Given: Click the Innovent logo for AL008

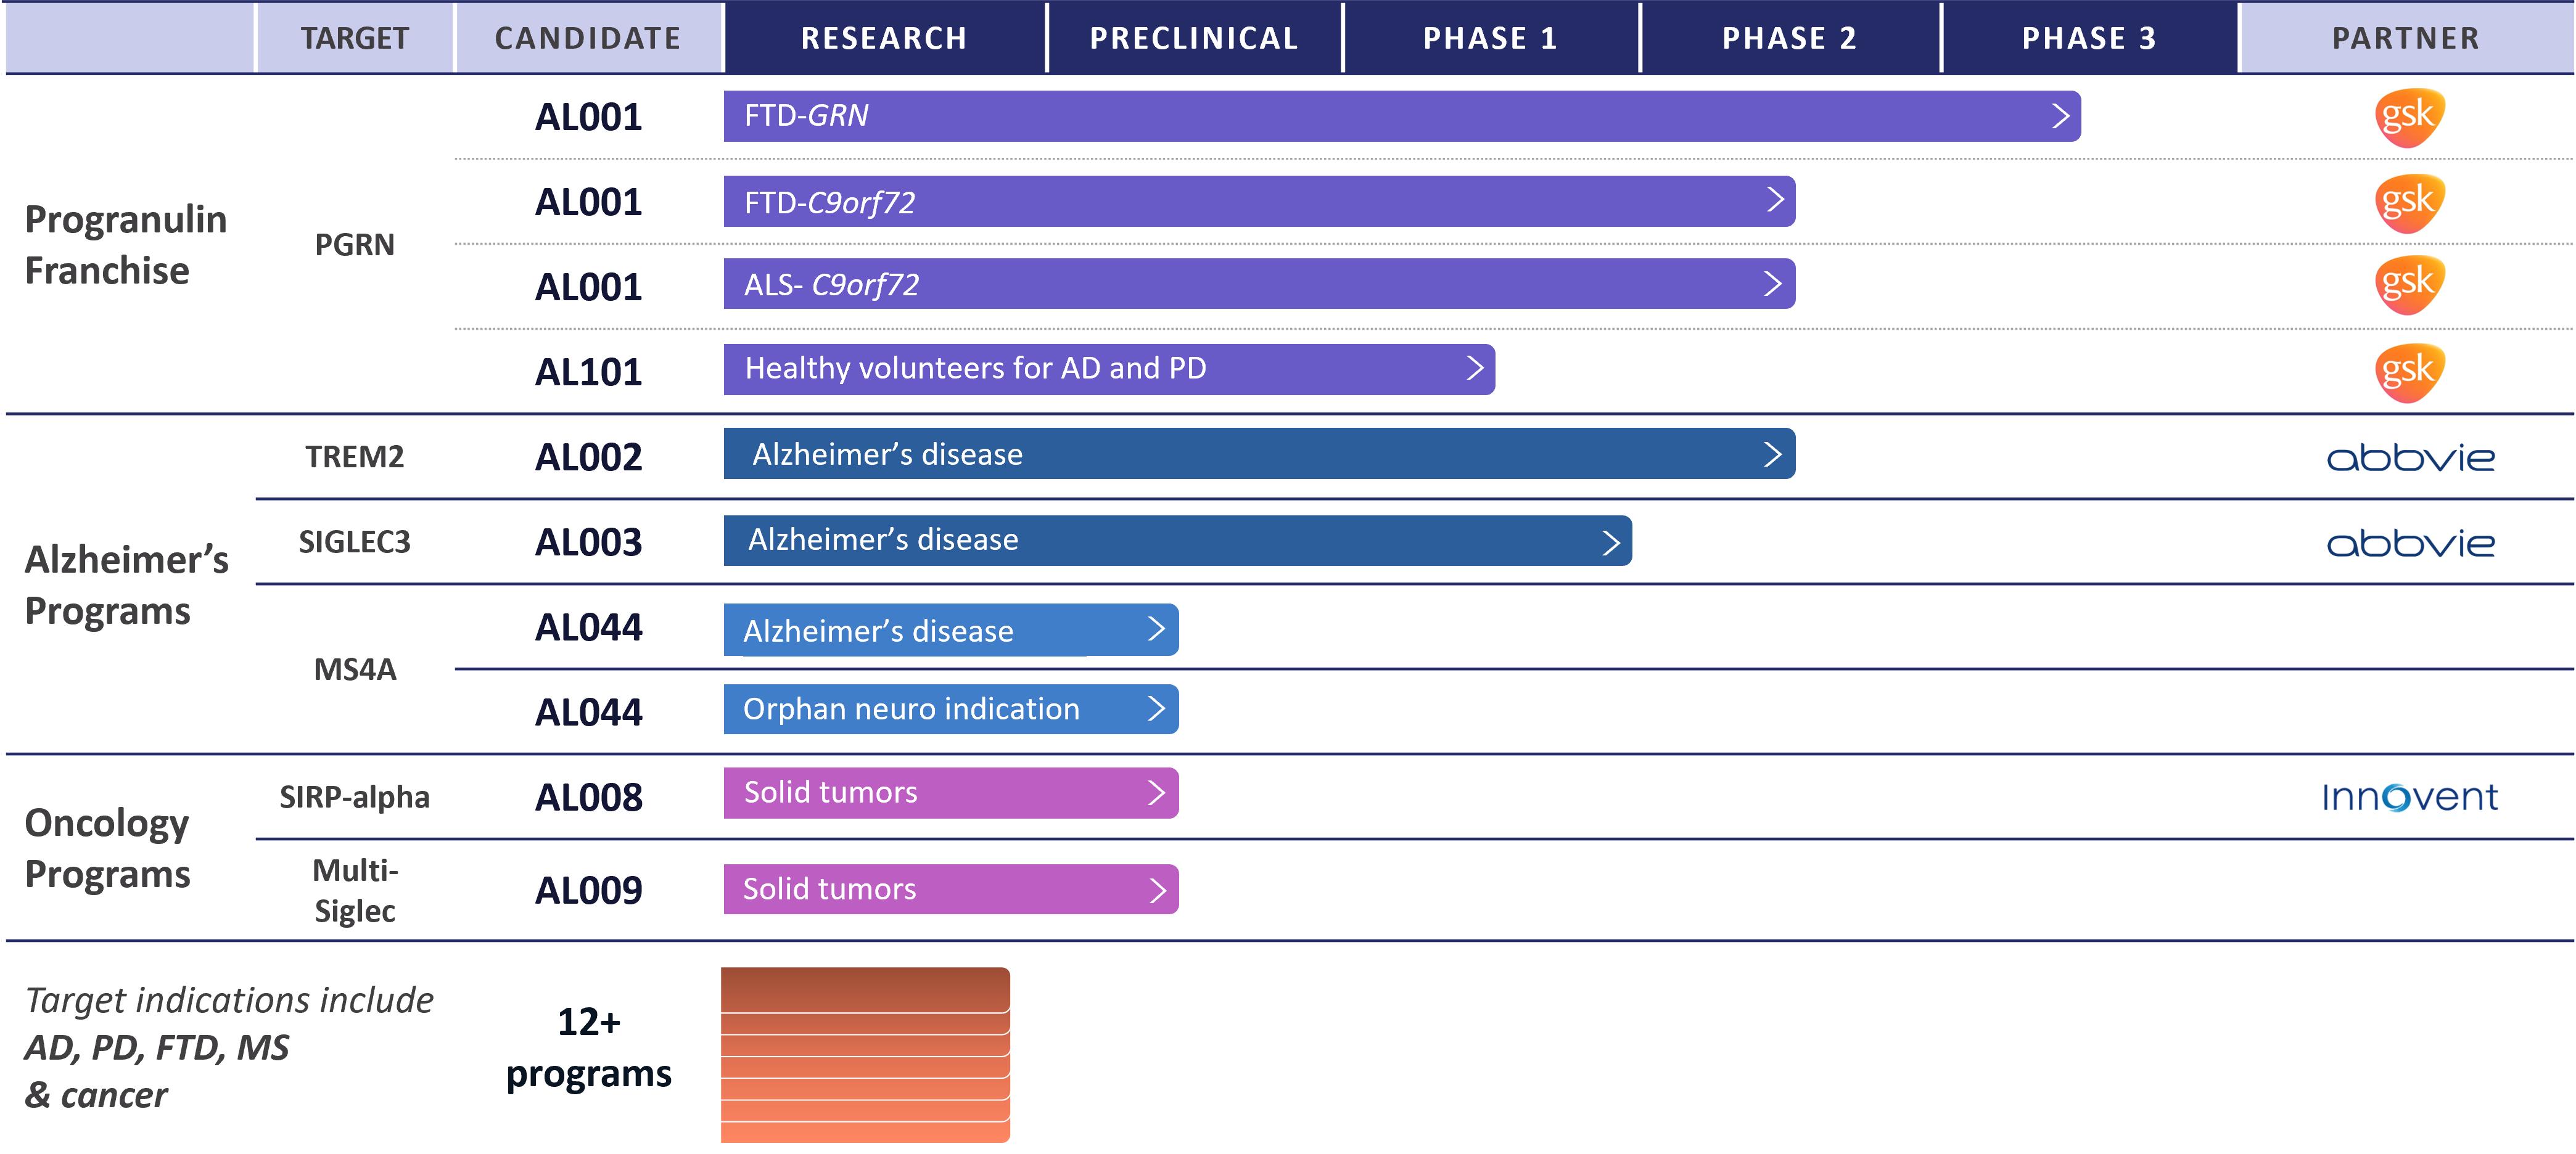Looking at the screenshot, I should coord(2409,797).
